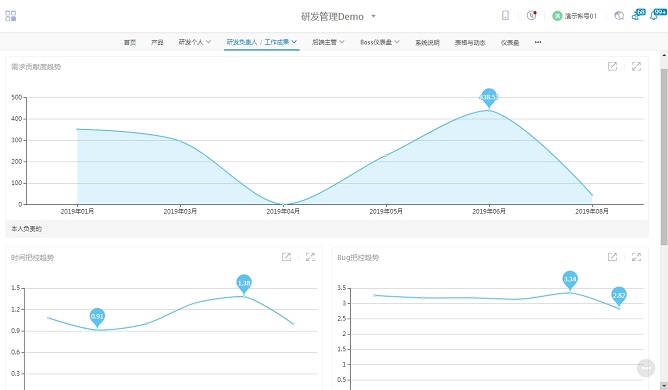Open the 研发管理Demo title dropdown arrow
Screen dimensions: 668x390
tap(374, 16)
